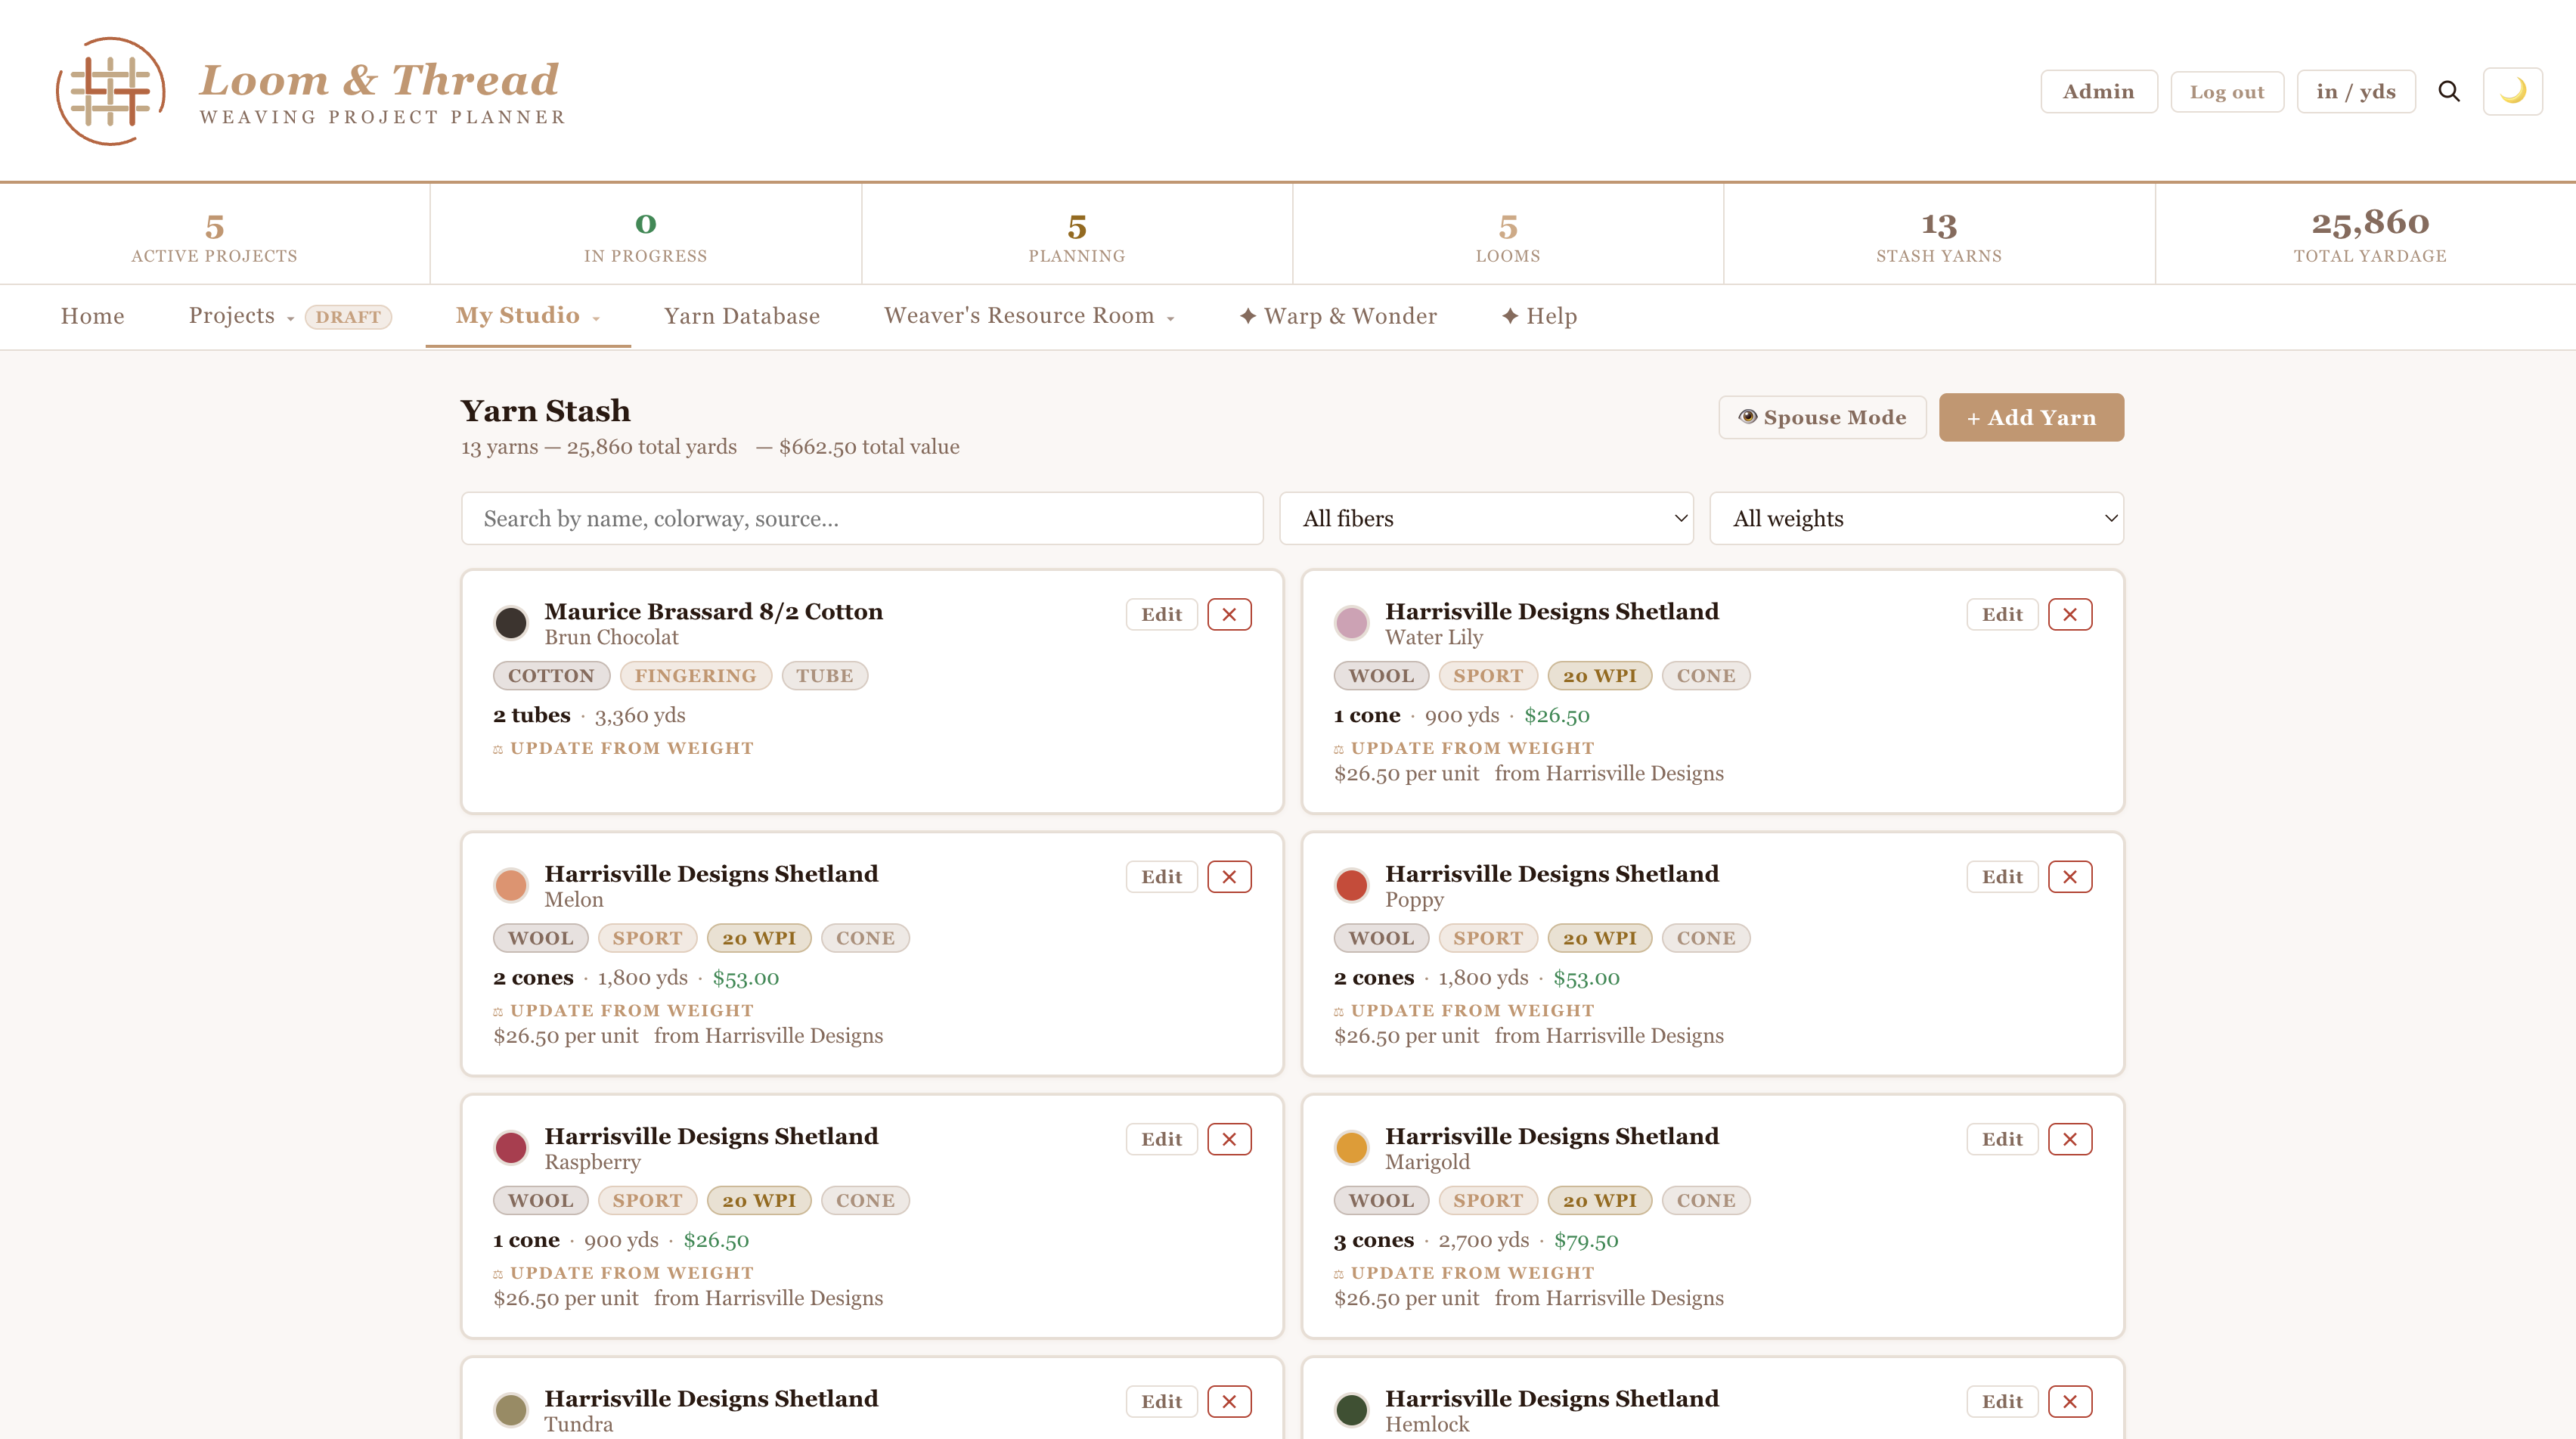2576x1439 pixels.
Task: Delete the Marigold yarn card
Action: (2070, 1139)
